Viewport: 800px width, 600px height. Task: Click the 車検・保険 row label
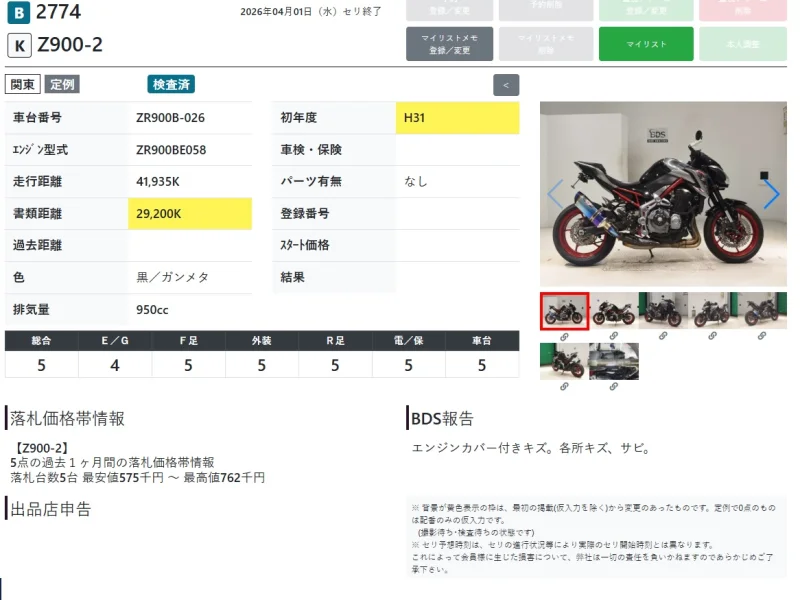coord(311,150)
